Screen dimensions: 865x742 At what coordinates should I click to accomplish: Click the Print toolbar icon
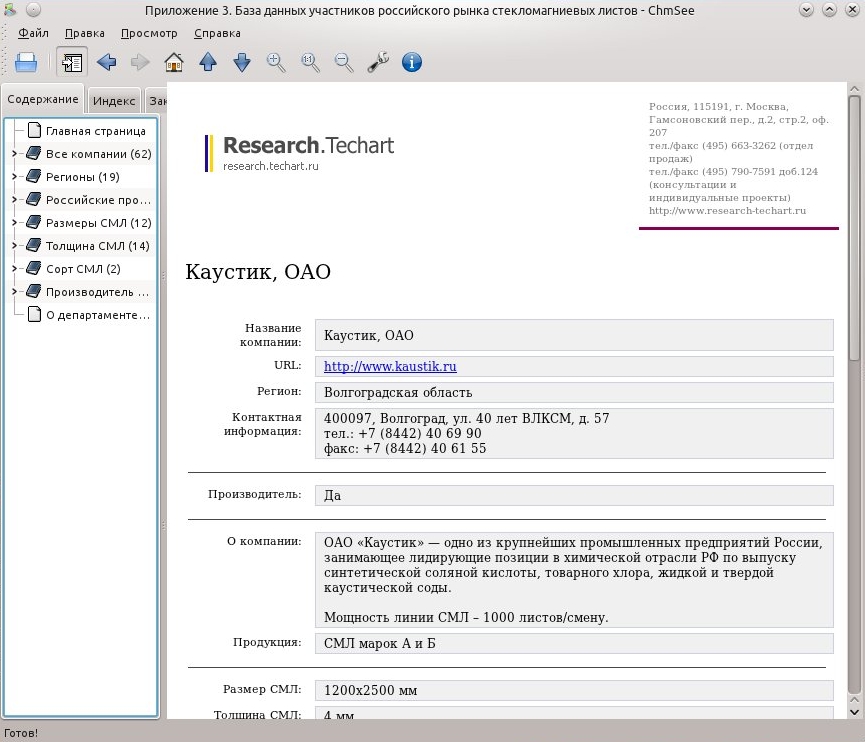coord(26,62)
